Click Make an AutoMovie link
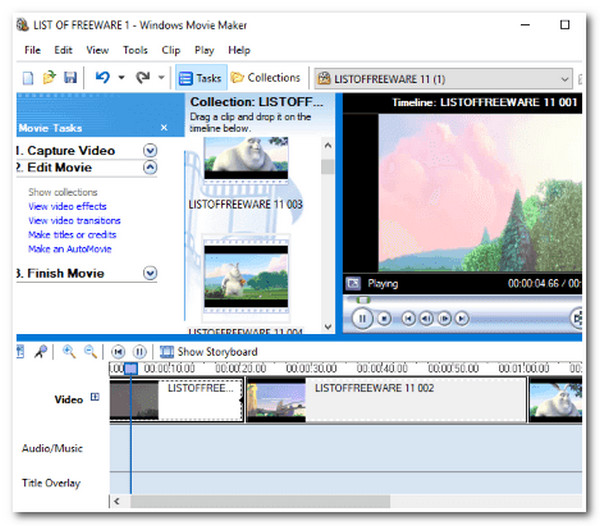 click(x=70, y=249)
